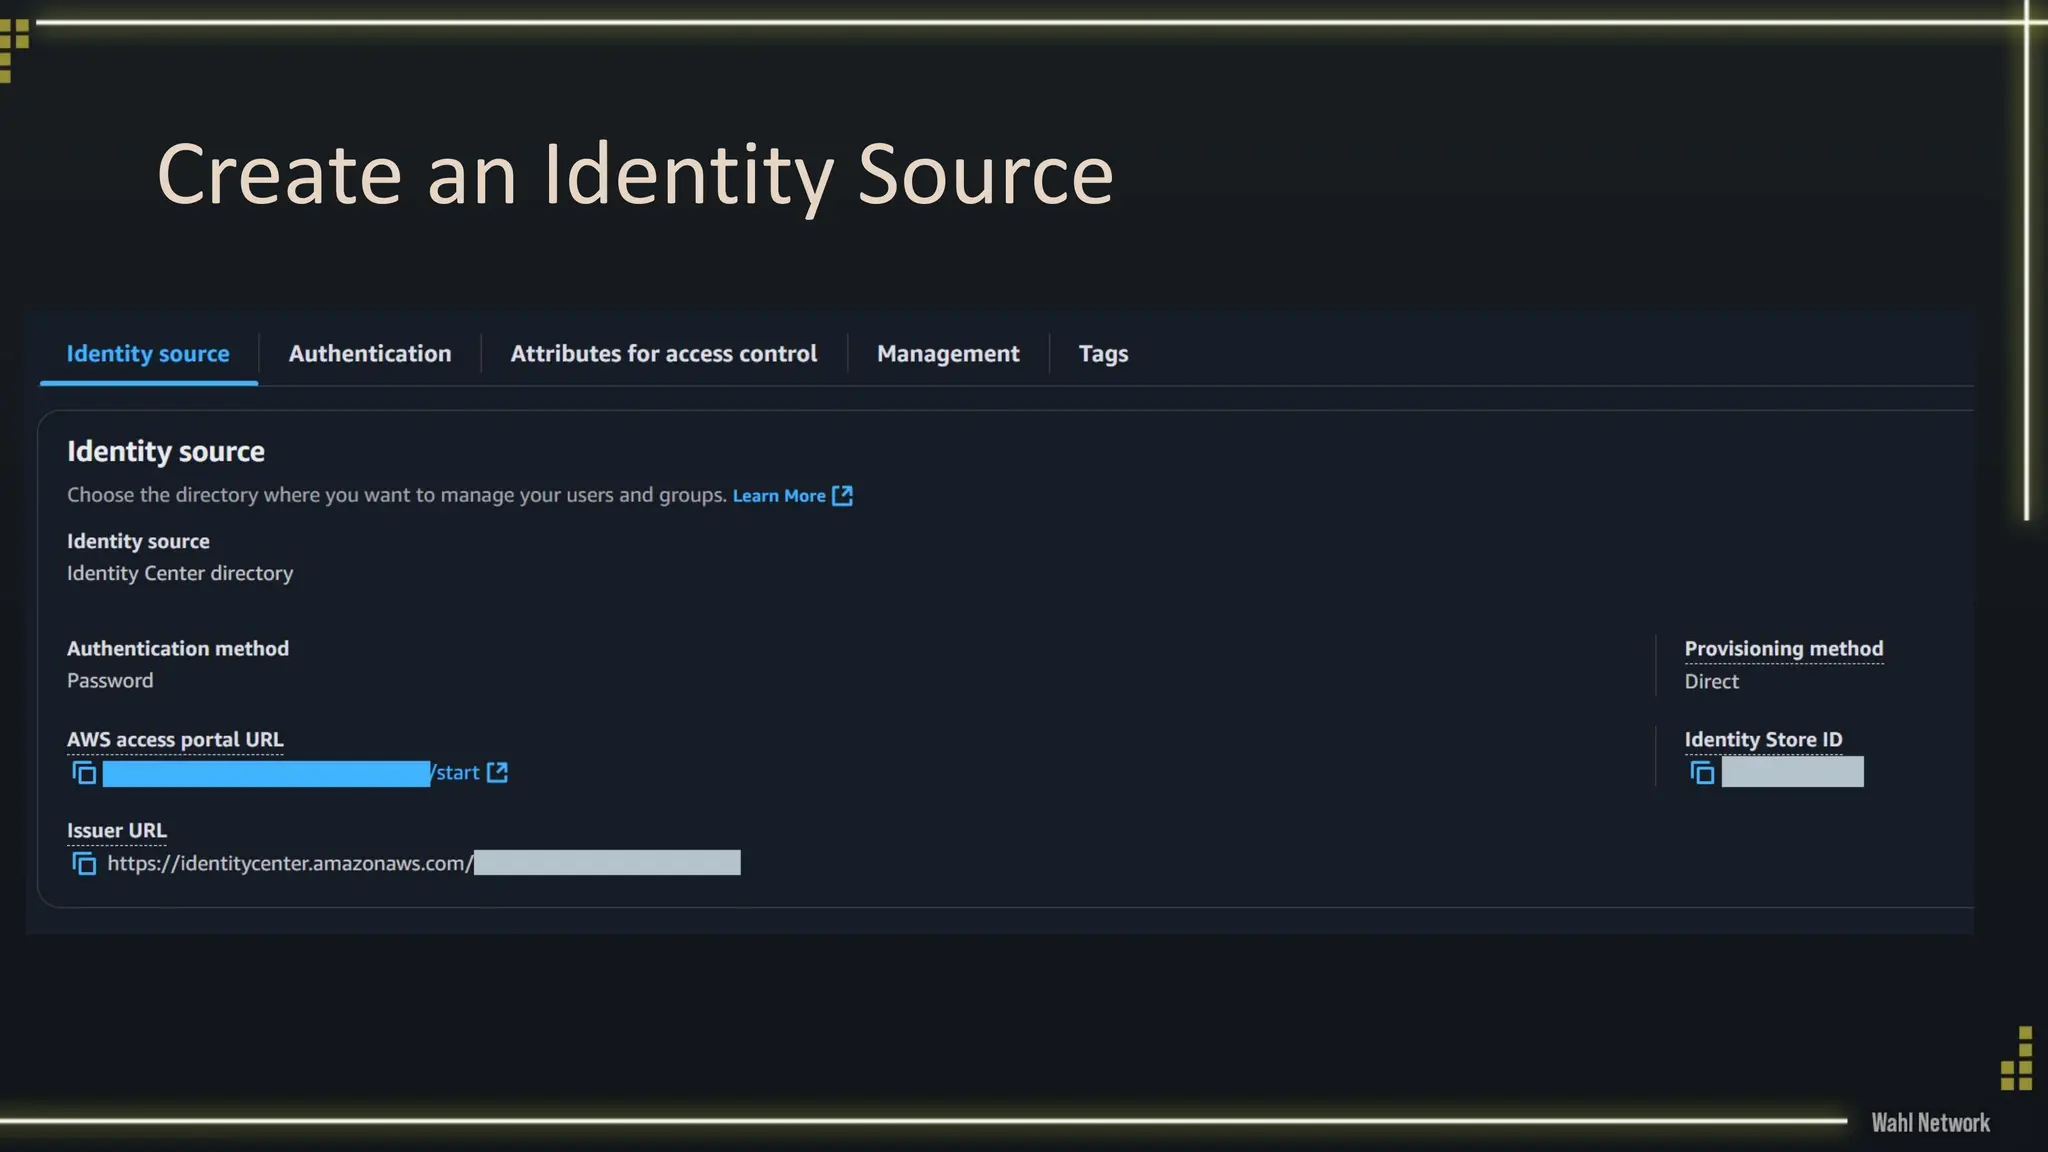Copy the AWS access portal URL
2048x1152 pixels.
click(x=84, y=773)
